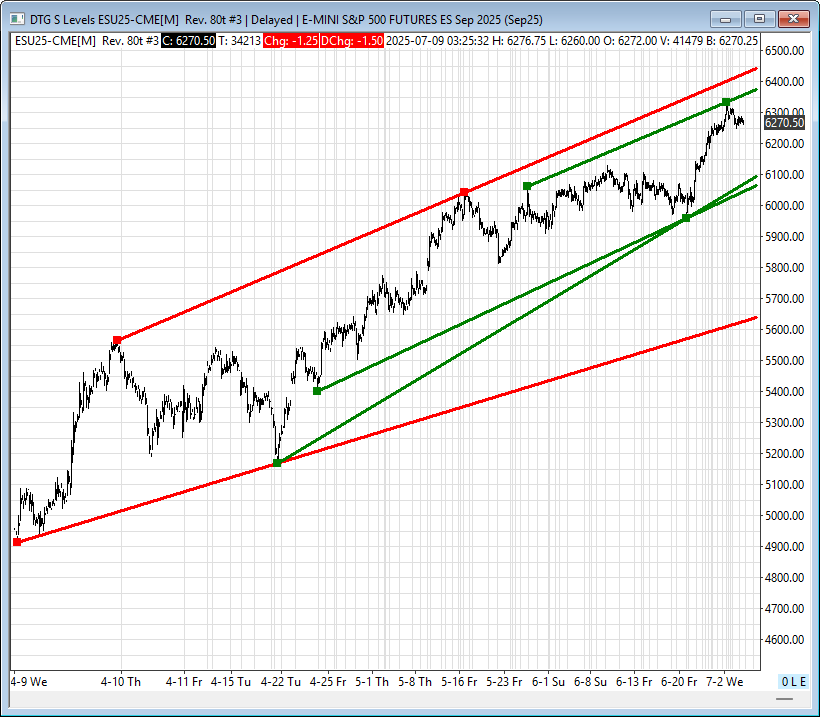
Task: Click the 6500.00 price axis label
Action: 784,51
